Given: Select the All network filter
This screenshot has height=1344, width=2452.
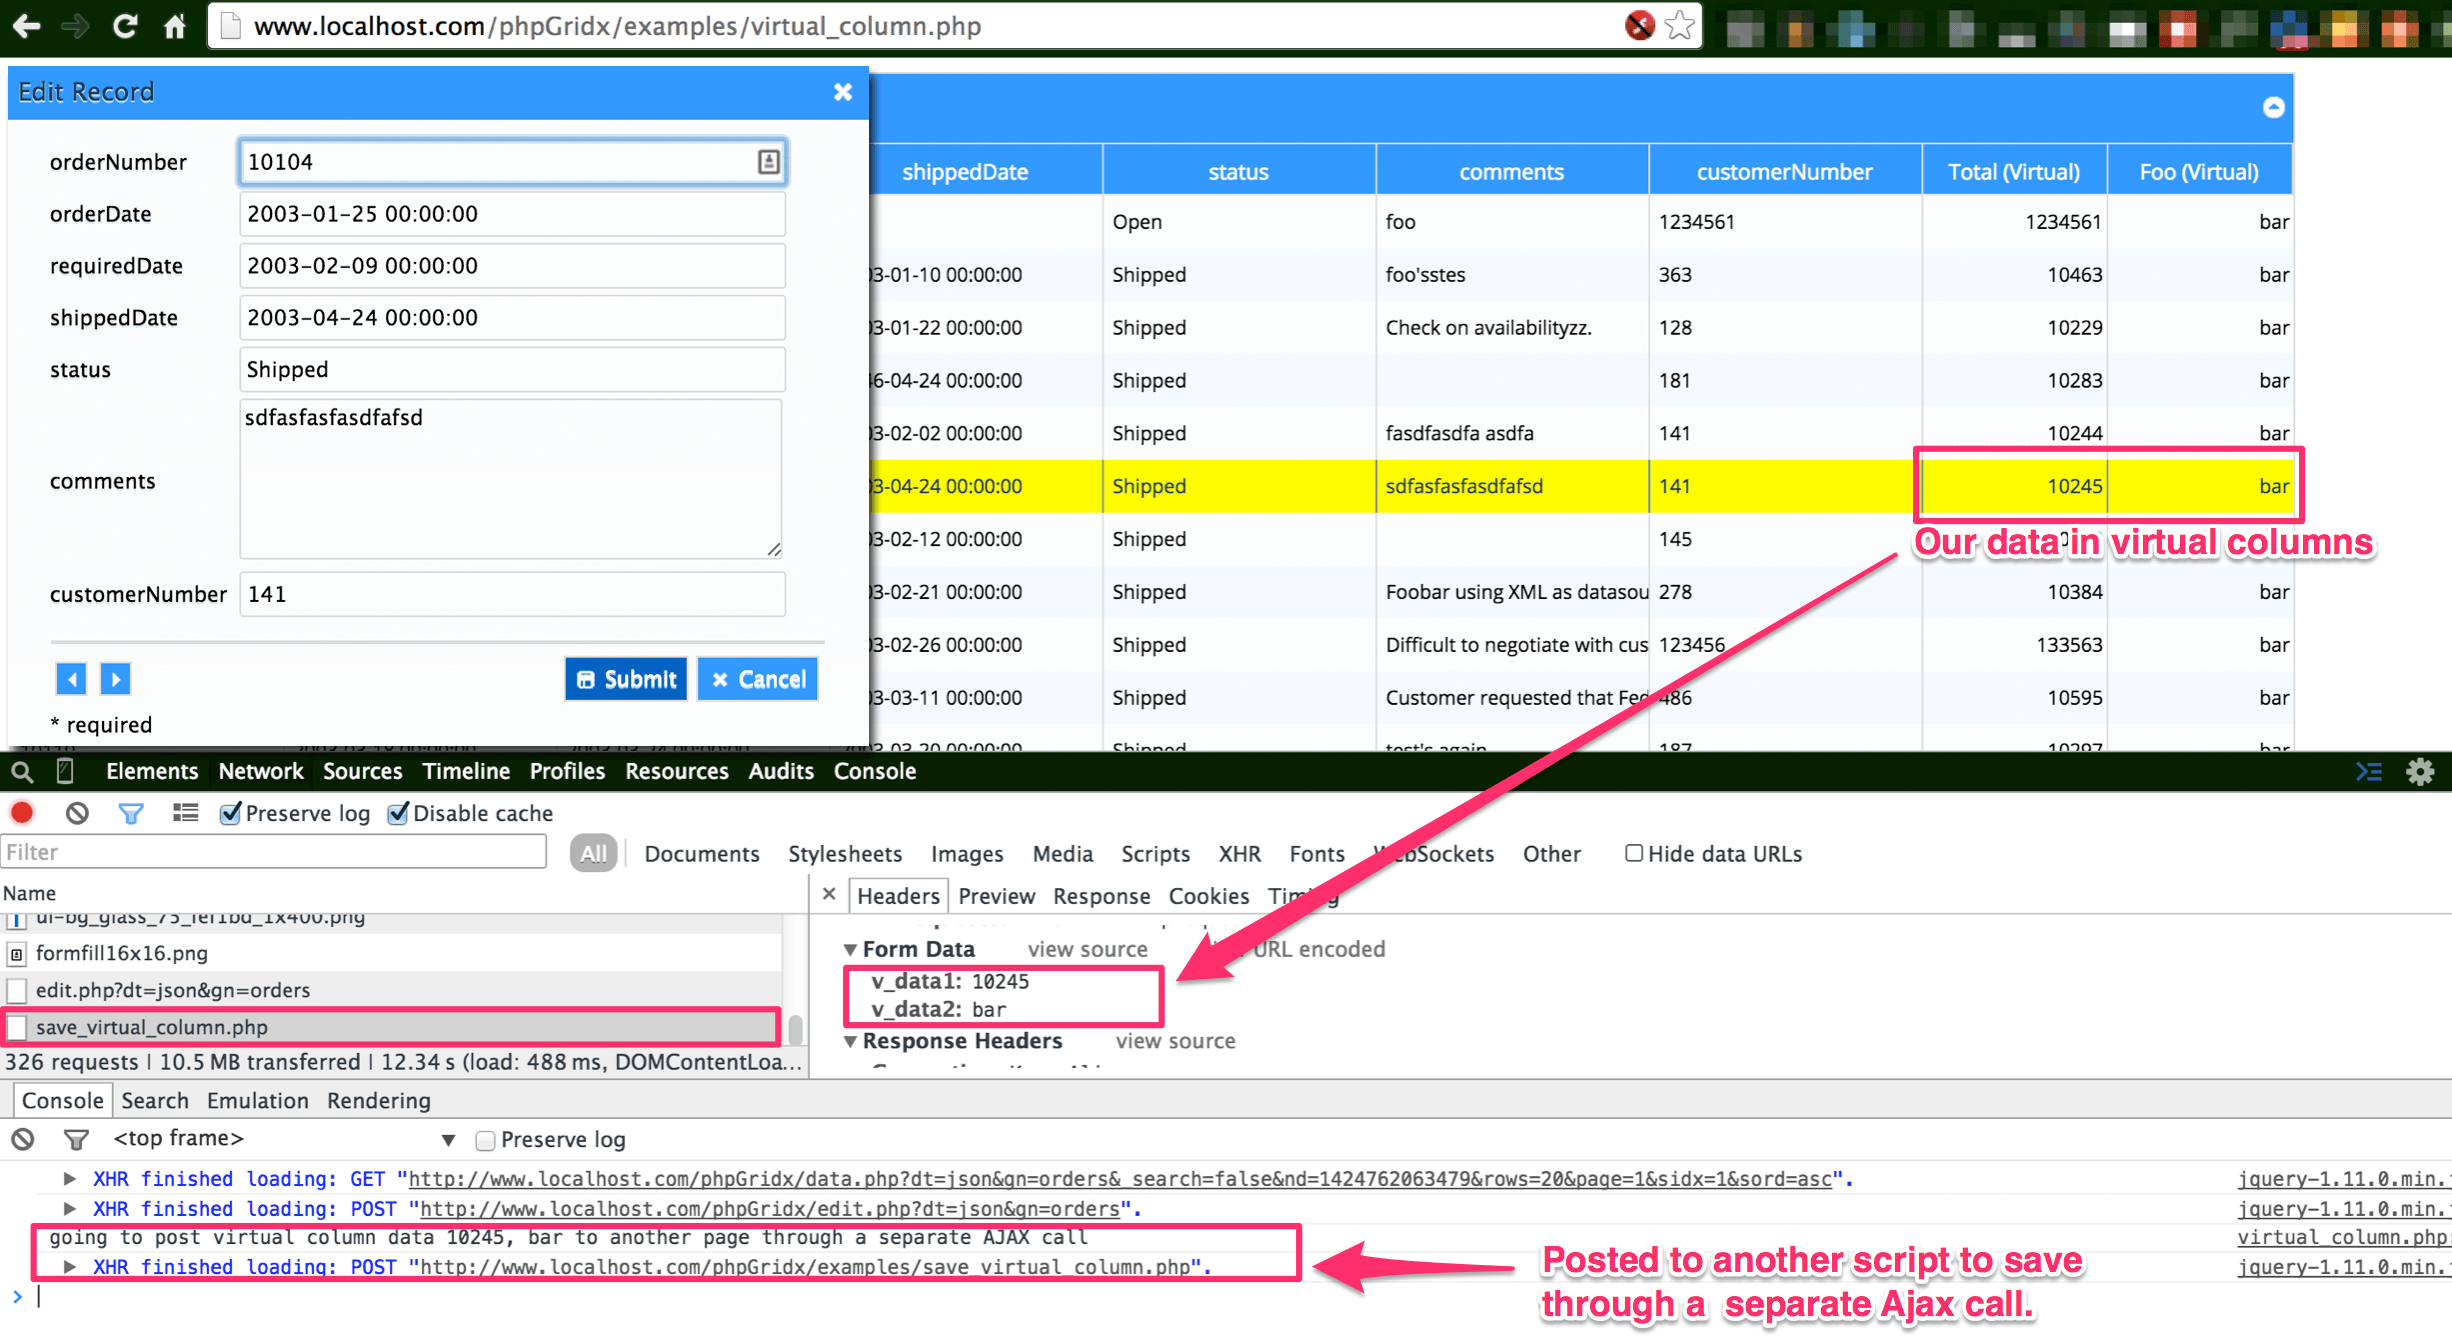Looking at the screenshot, I should [x=594, y=853].
